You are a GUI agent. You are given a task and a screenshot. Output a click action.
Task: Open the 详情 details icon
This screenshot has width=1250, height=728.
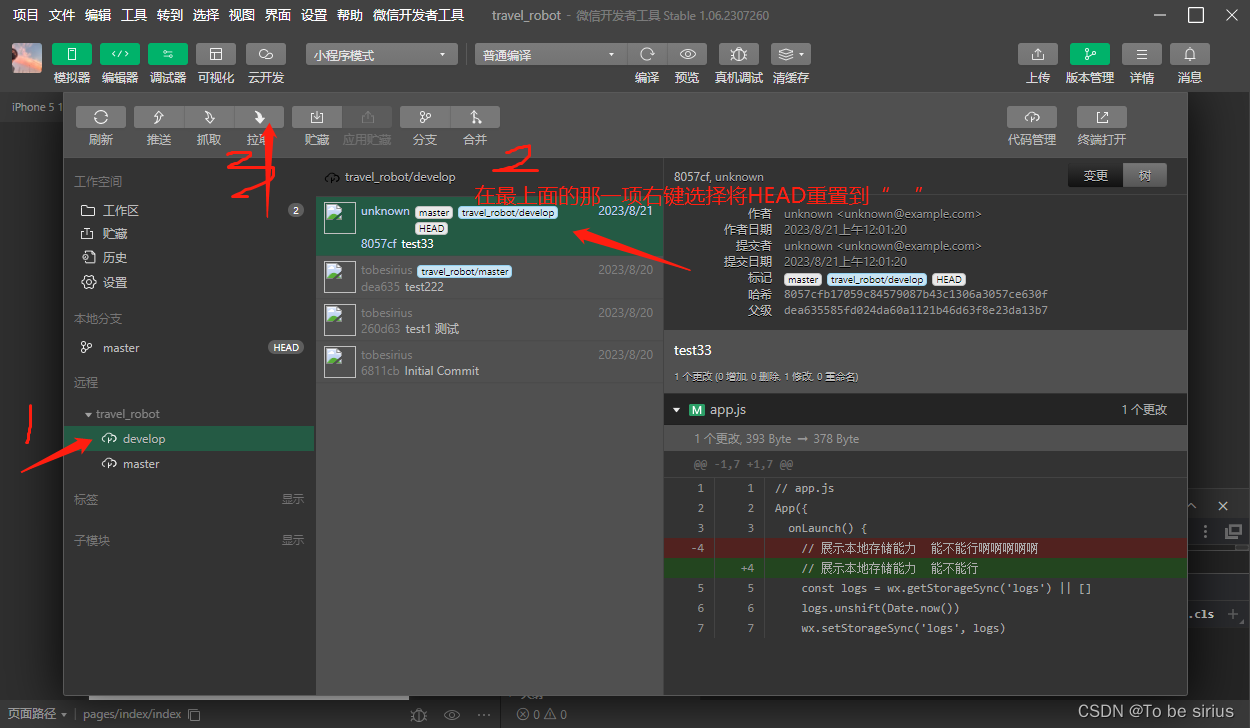(1142, 54)
